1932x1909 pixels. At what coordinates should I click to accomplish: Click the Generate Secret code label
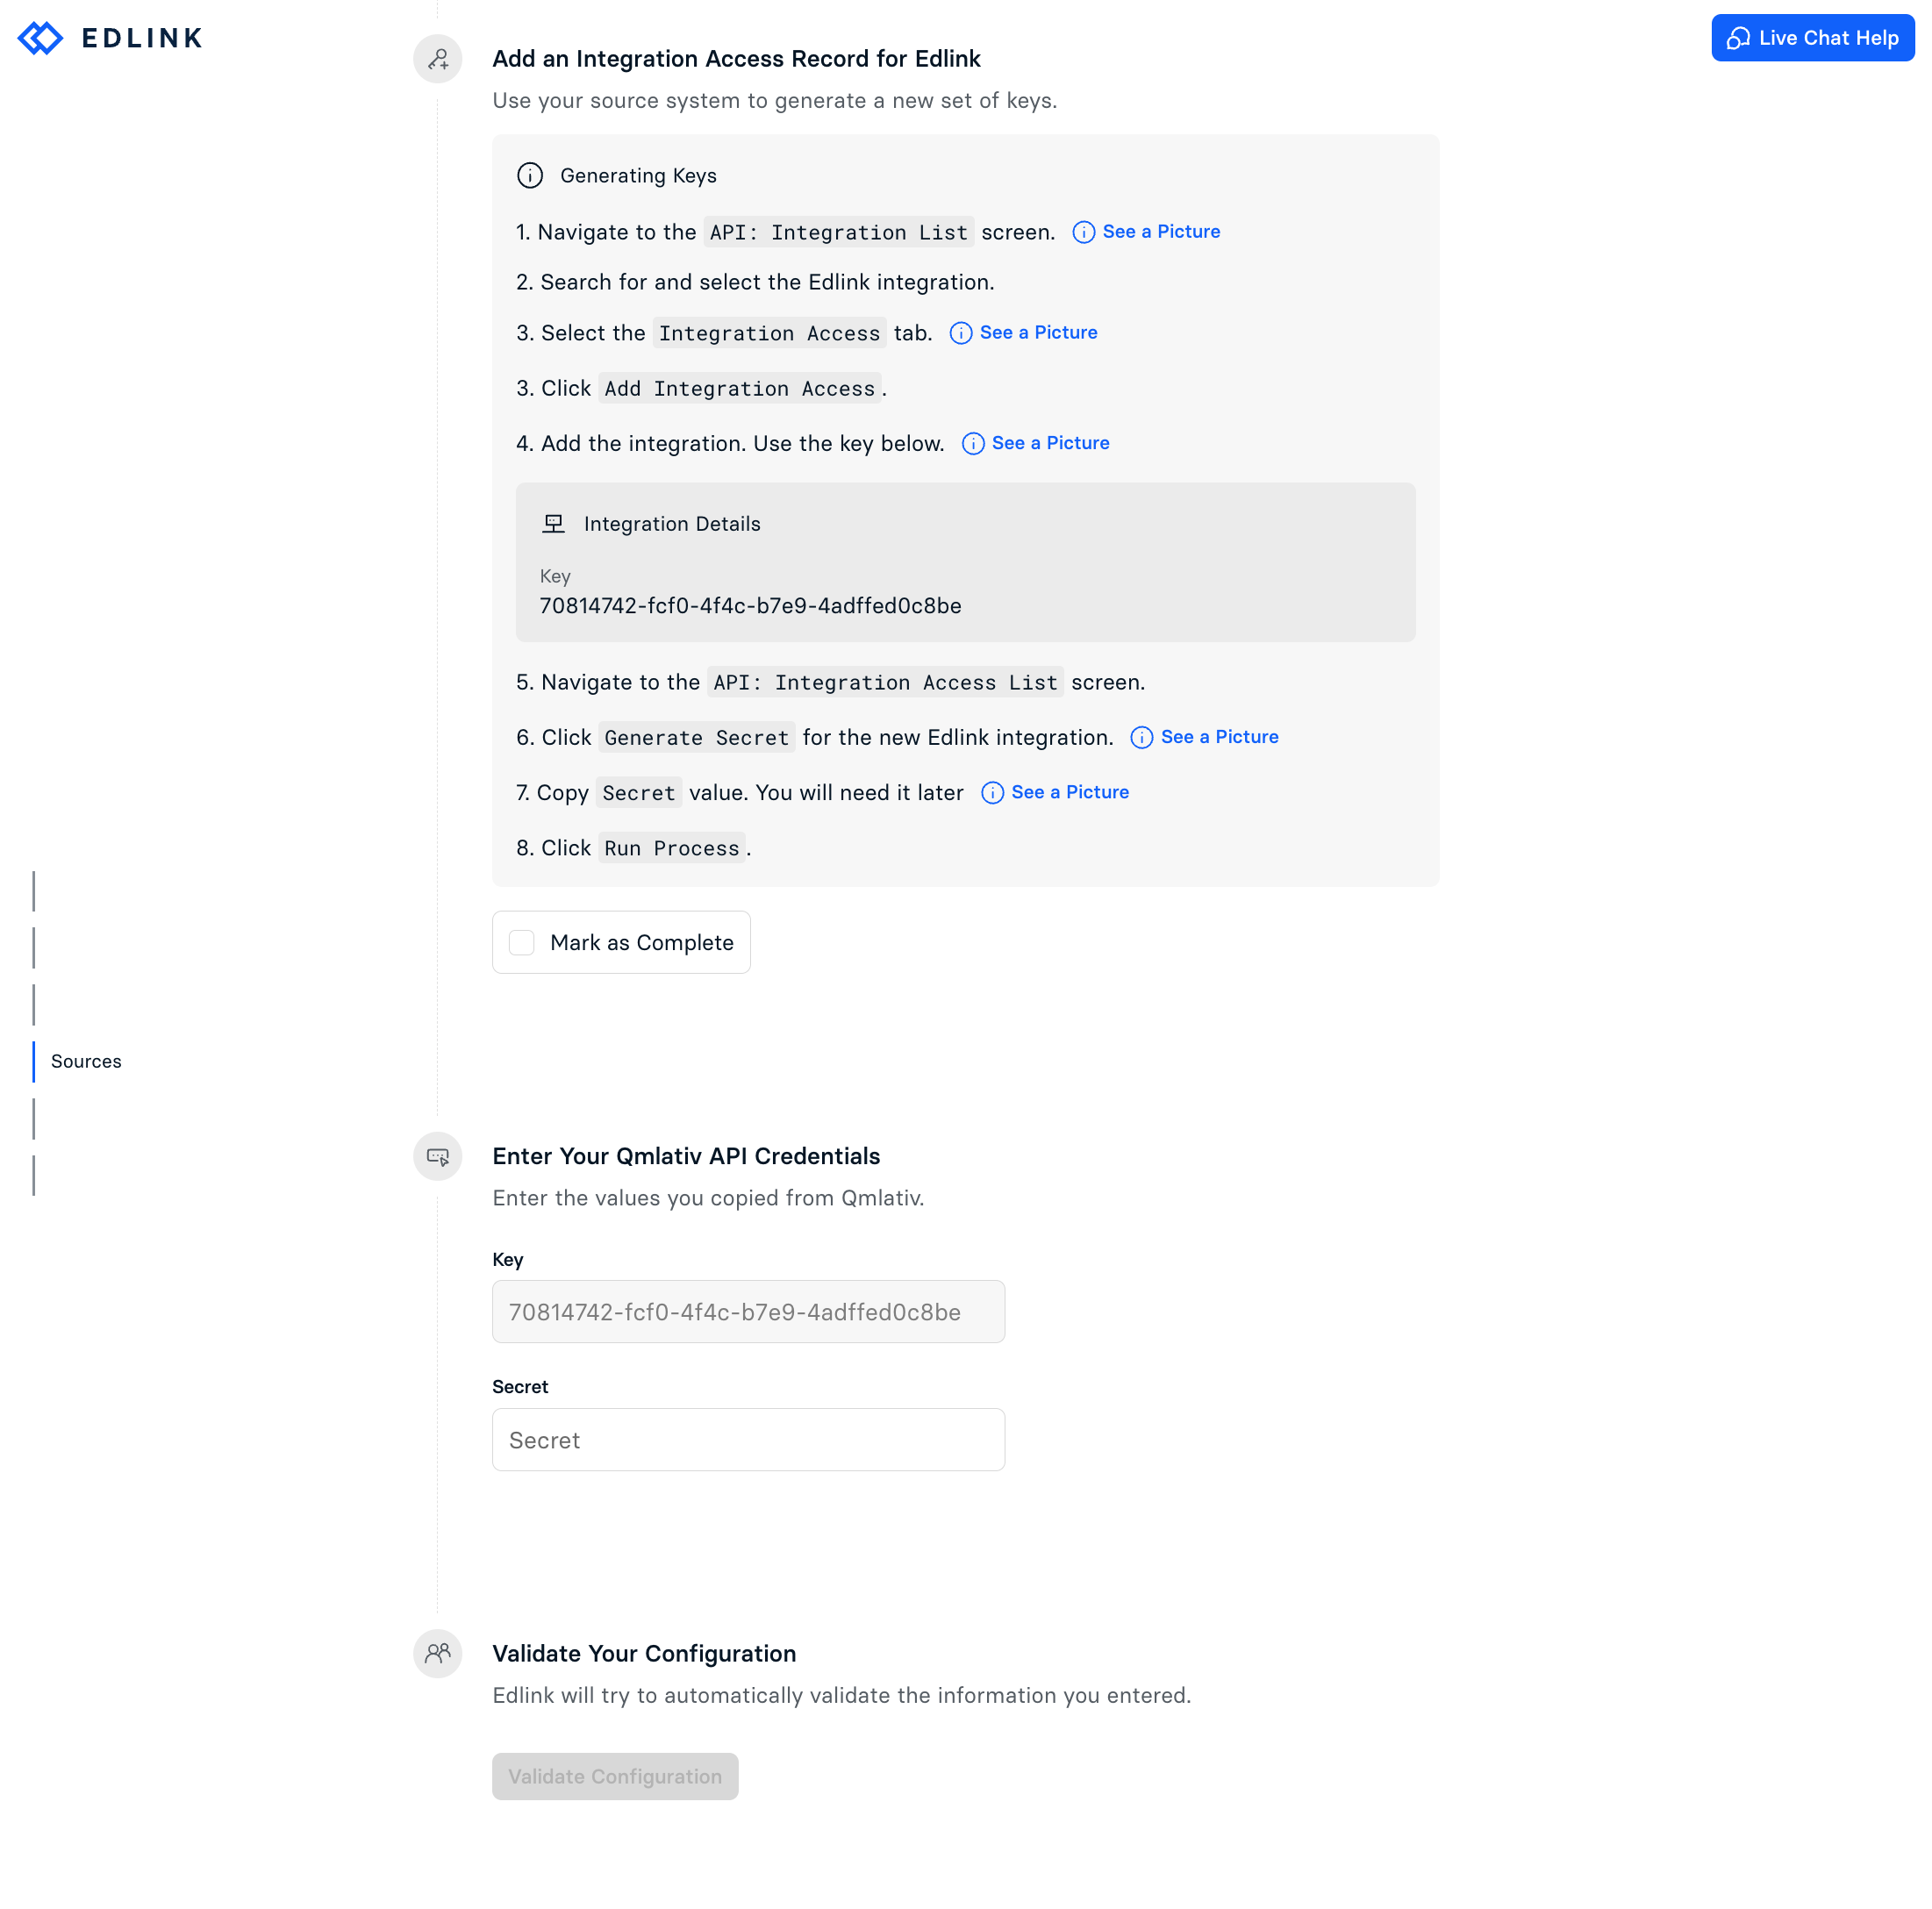(x=697, y=738)
